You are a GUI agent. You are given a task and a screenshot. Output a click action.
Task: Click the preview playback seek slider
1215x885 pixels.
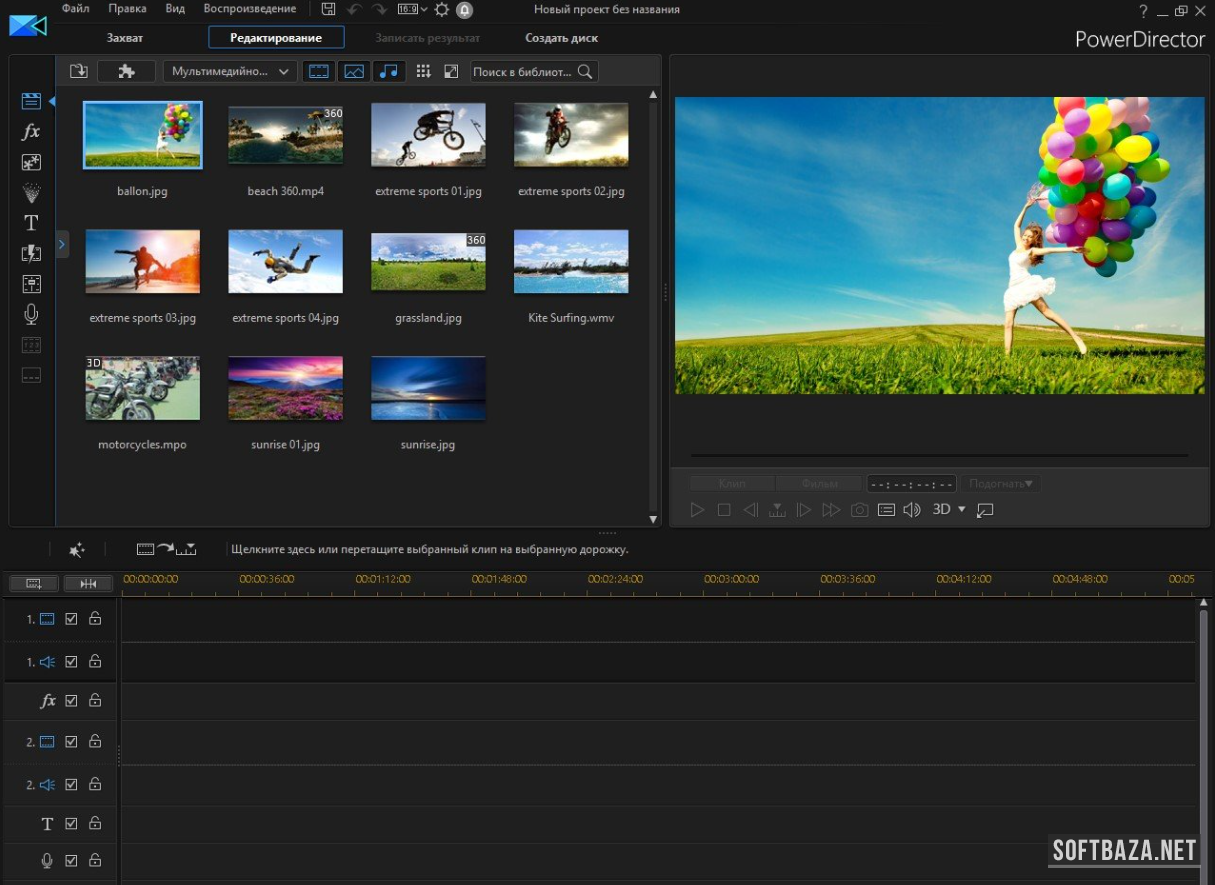[938, 456]
